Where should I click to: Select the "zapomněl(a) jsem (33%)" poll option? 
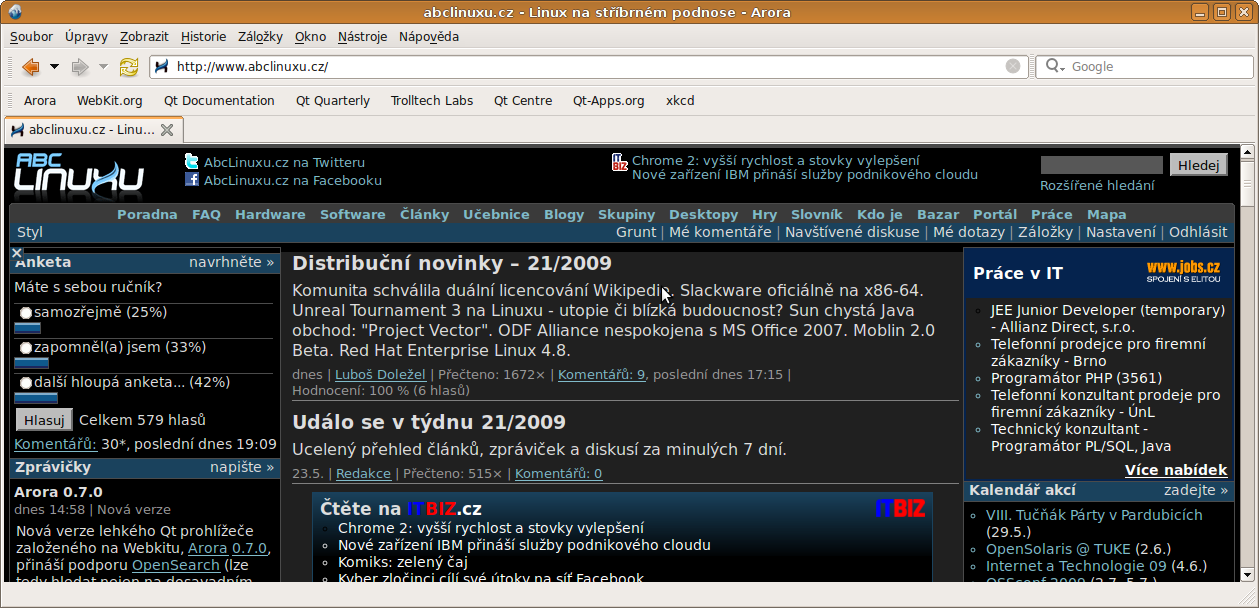click(26, 348)
